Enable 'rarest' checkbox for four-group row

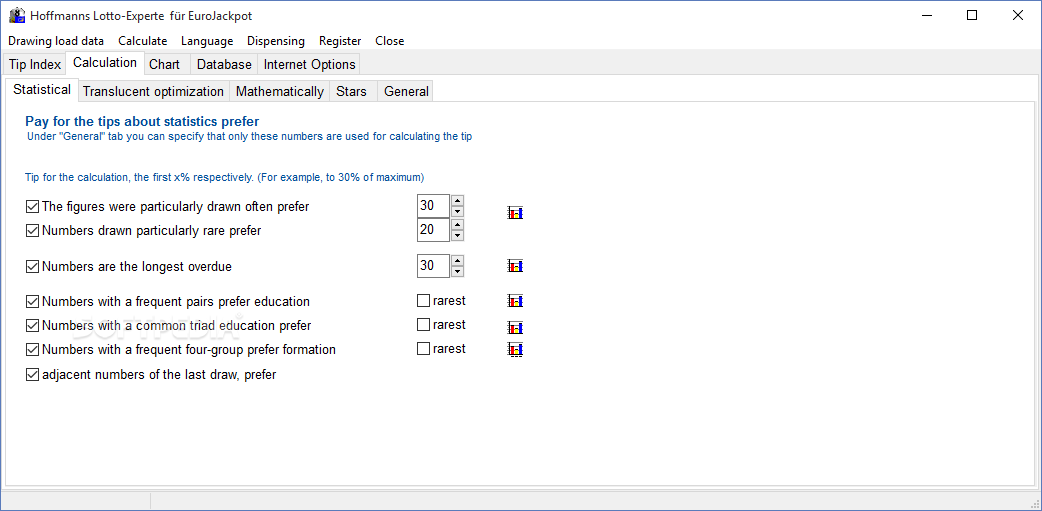(x=423, y=349)
